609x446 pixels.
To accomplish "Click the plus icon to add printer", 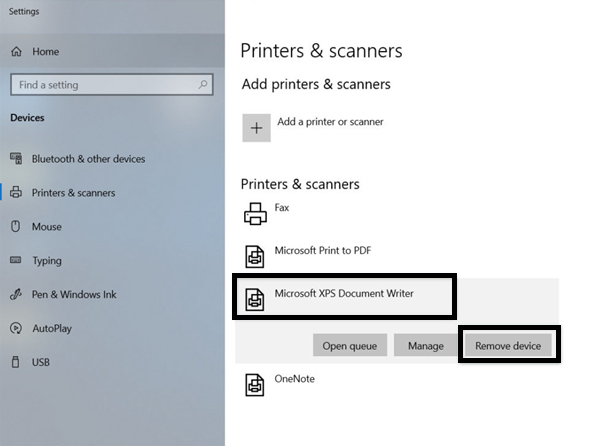I will point(256,128).
